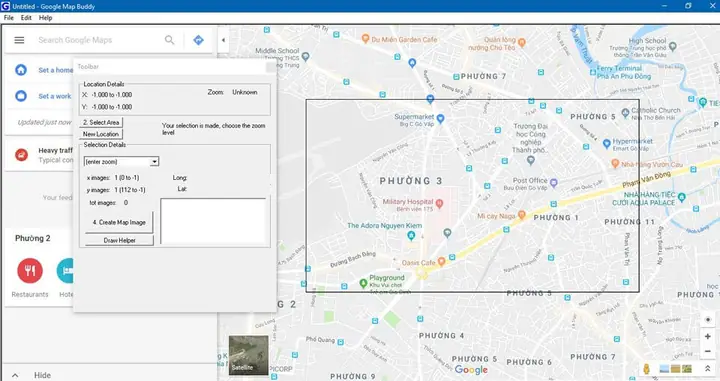Click the Hide chevron at panel bottom
720x381 pixels.
tap(15, 375)
